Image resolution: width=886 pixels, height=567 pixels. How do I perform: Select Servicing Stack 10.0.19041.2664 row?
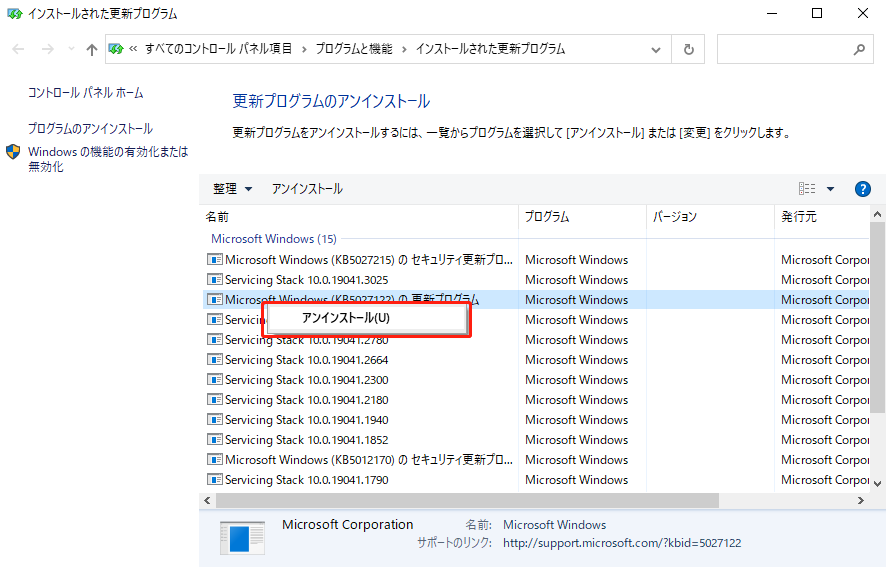(x=536, y=360)
